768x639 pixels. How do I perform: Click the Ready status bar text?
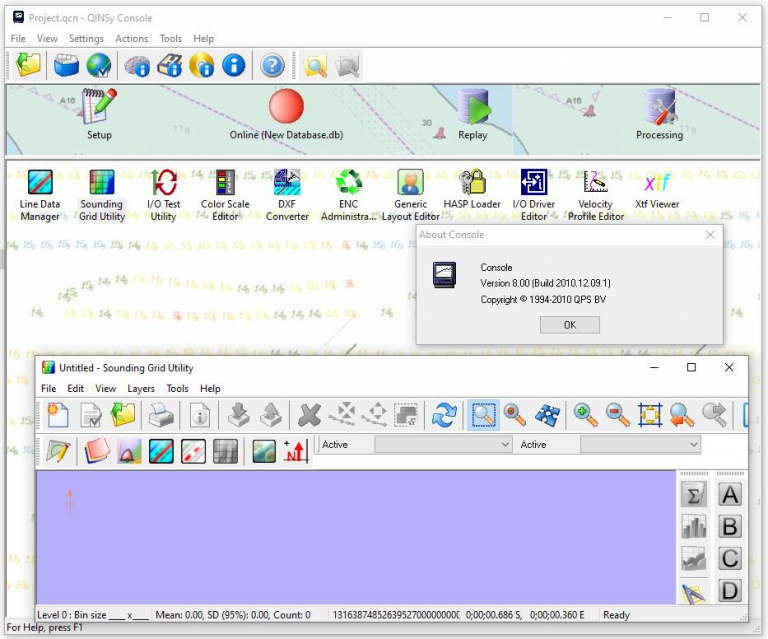[616, 615]
